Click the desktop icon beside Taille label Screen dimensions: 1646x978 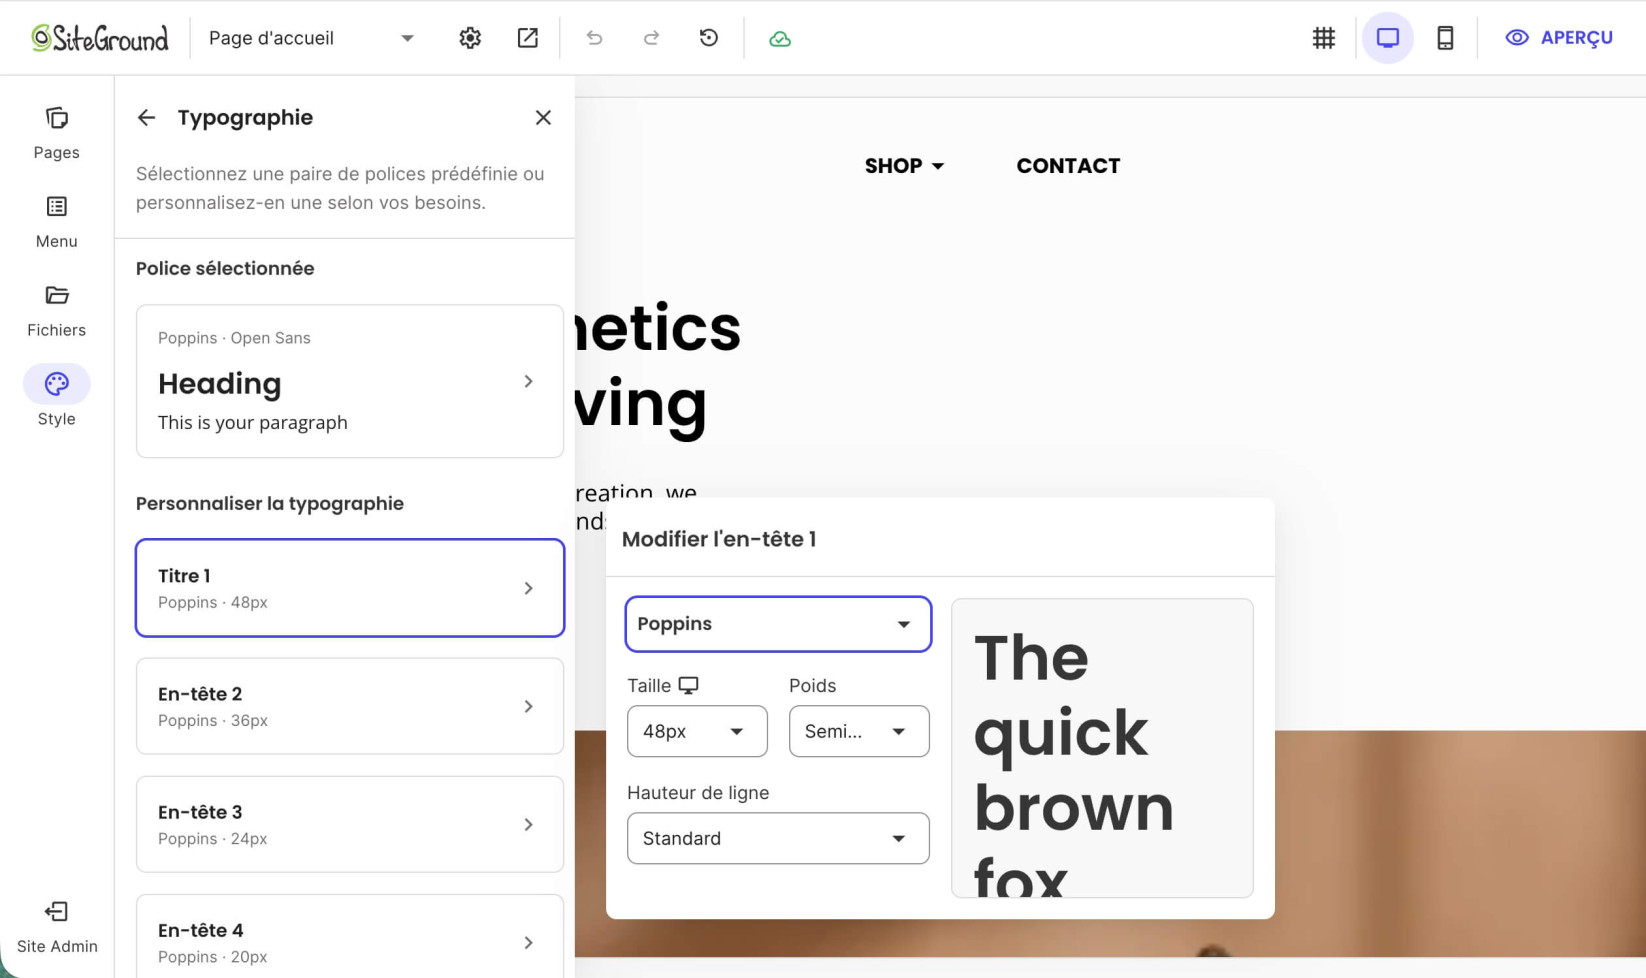(x=688, y=686)
